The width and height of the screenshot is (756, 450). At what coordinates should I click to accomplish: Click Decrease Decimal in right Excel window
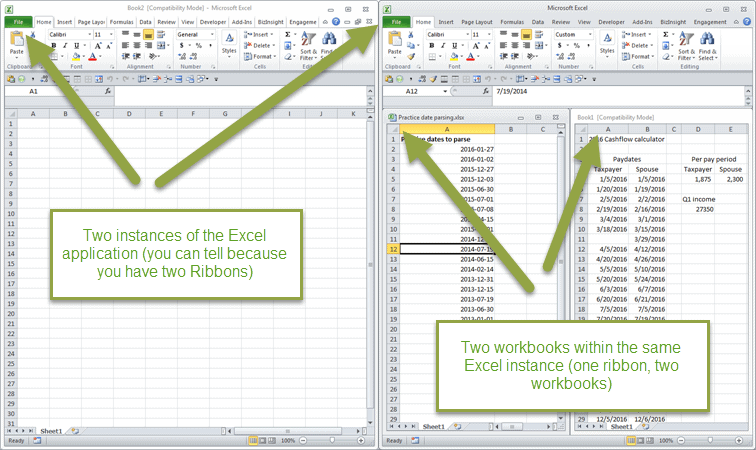click(x=571, y=56)
